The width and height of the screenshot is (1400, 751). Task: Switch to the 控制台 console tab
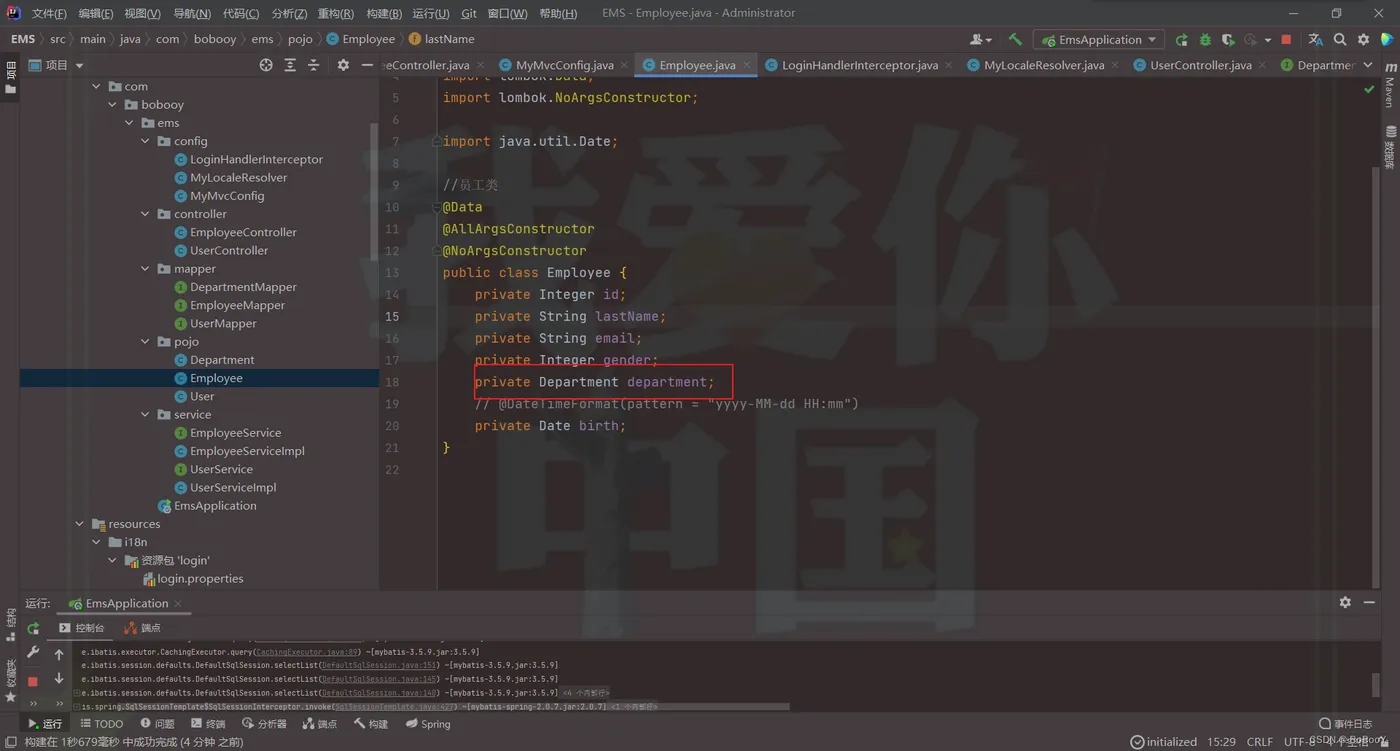click(x=81, y=628)
